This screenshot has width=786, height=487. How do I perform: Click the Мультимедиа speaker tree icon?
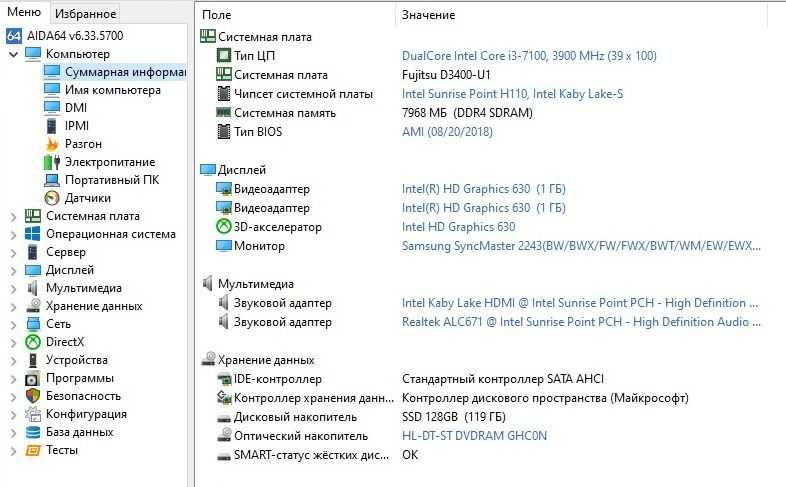tap(33, 288)
